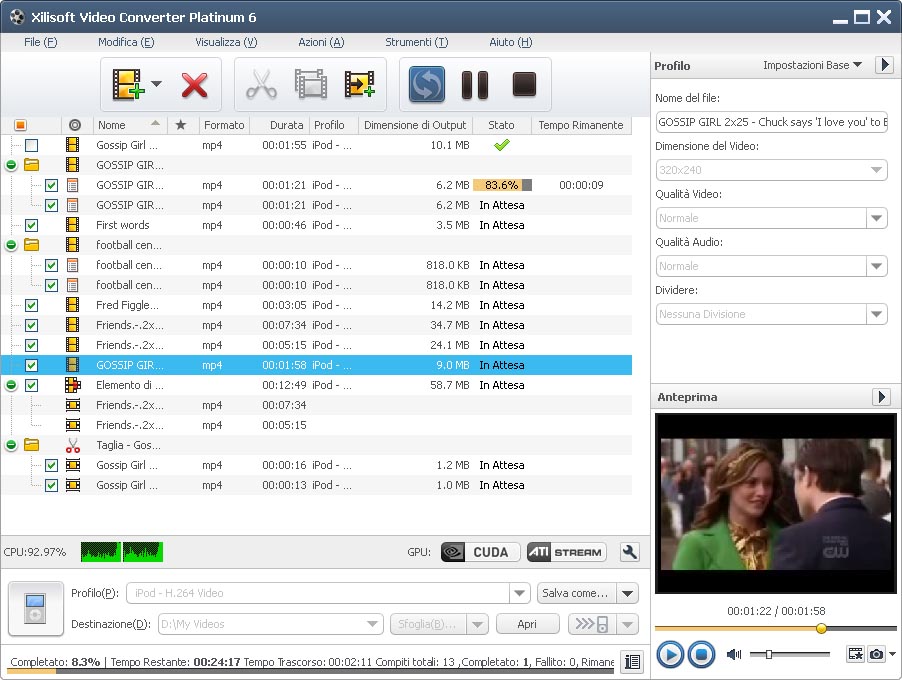Click the preview filmstrip-star icon
902x680 pixels.
(856, 654)
